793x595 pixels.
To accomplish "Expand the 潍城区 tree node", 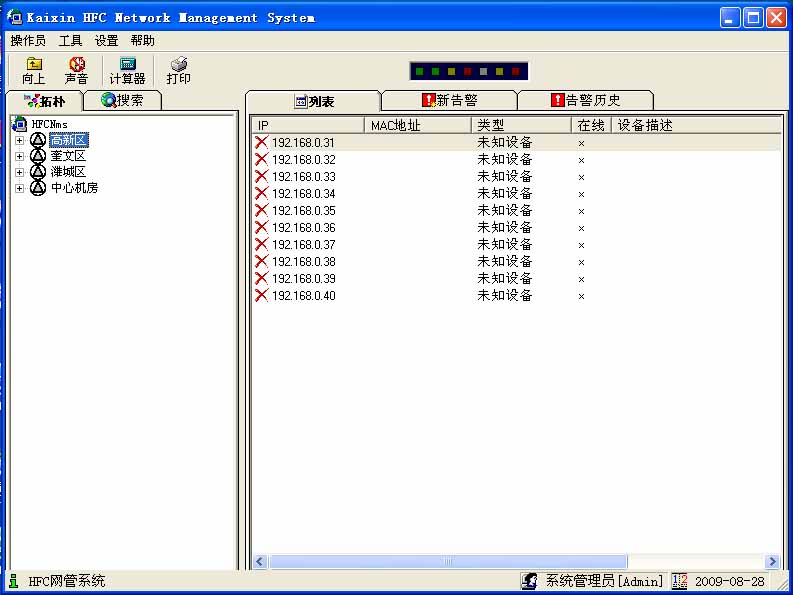I will point(19,172).
